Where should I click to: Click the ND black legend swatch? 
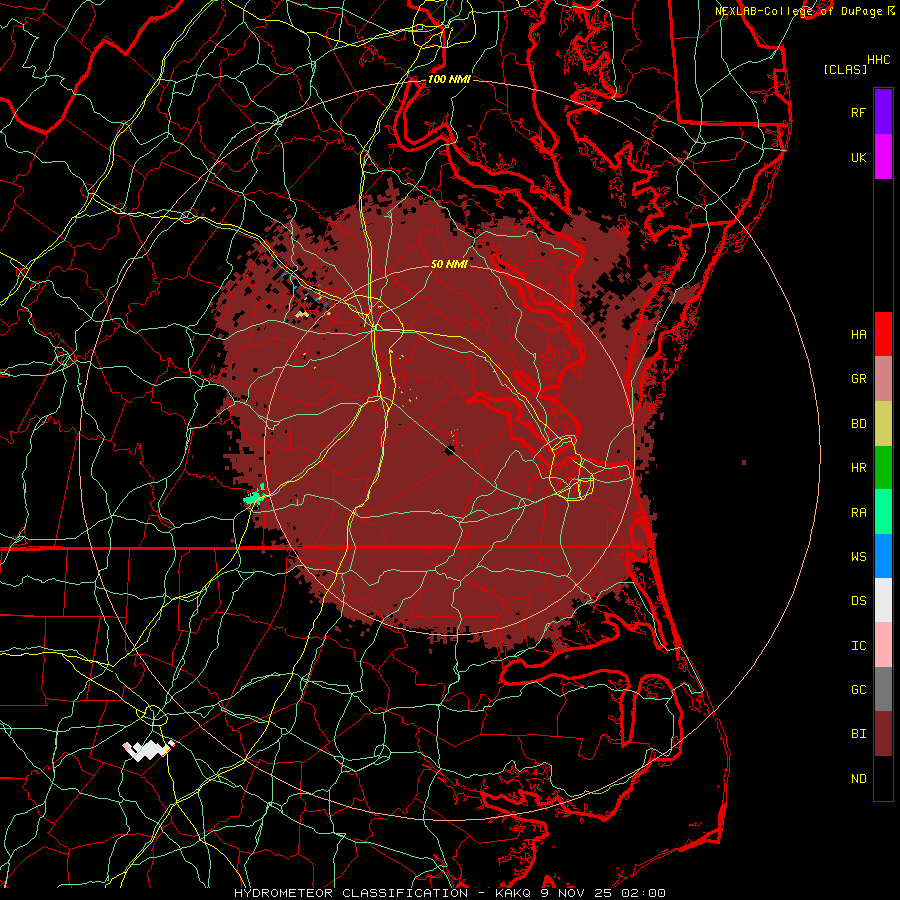click(x=883, y=778)
